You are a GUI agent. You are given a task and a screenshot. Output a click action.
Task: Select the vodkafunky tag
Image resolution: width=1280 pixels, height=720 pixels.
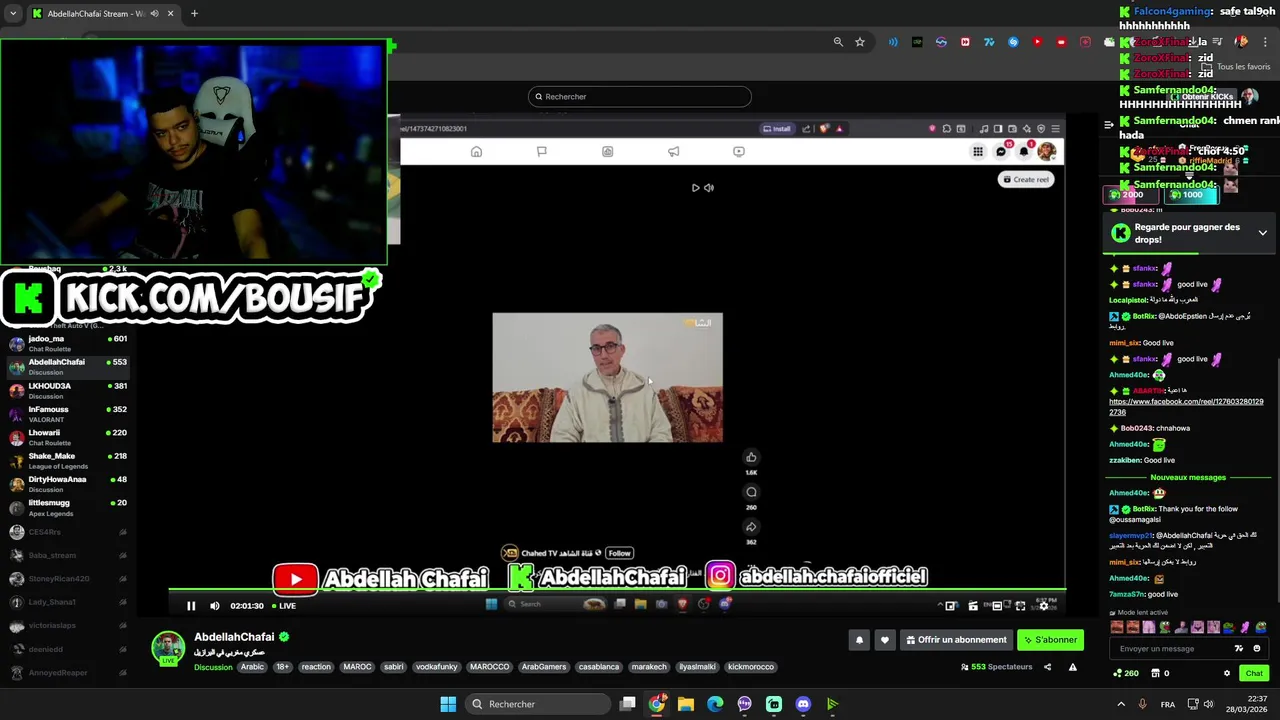[x=437, y=667]
